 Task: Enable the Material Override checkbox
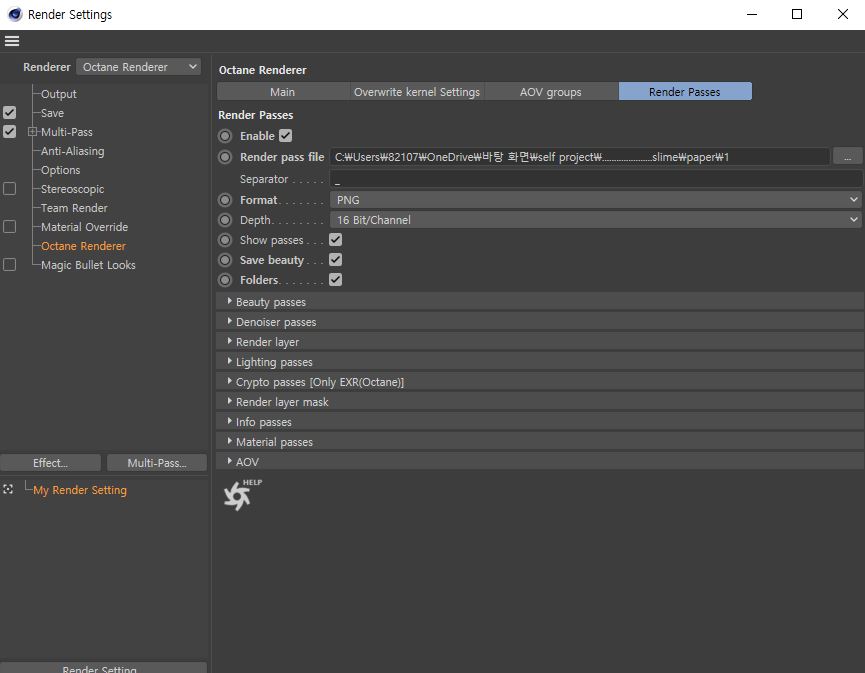(9, 227)
